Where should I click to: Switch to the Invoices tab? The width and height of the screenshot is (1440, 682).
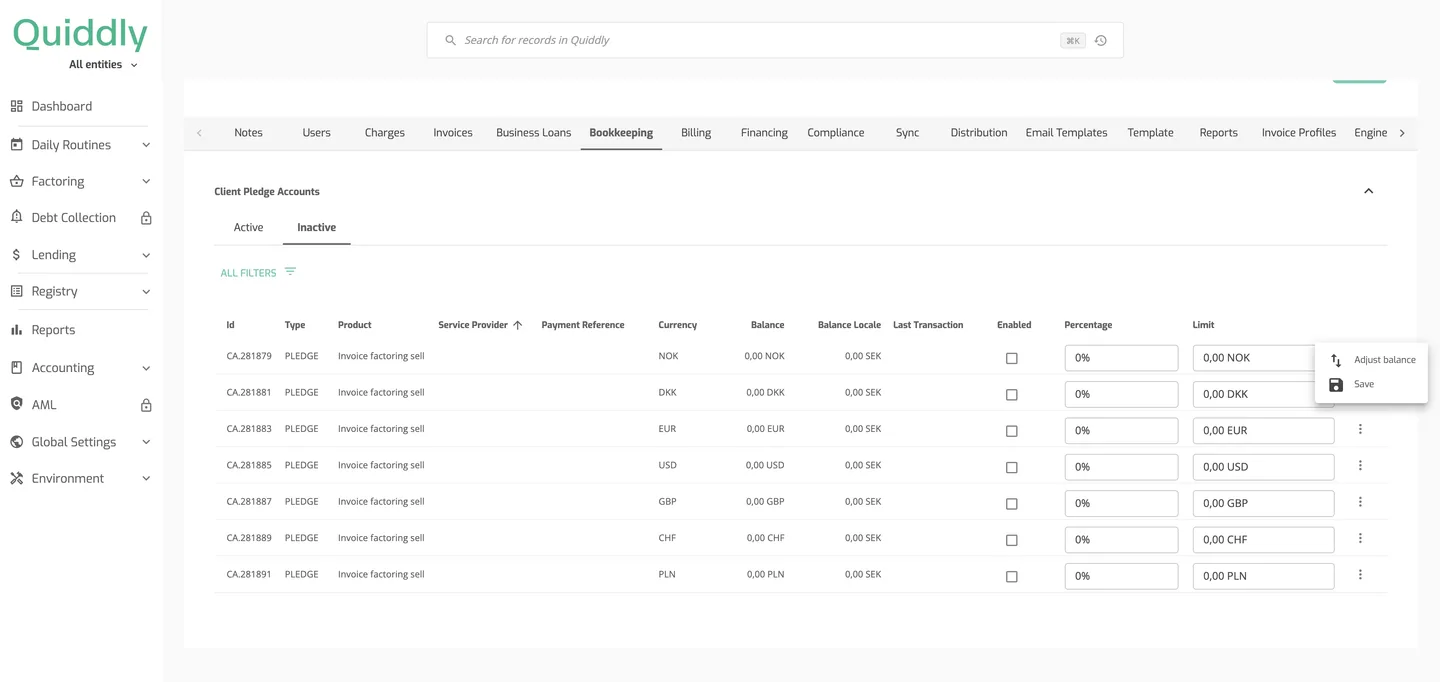click(453, 132)
